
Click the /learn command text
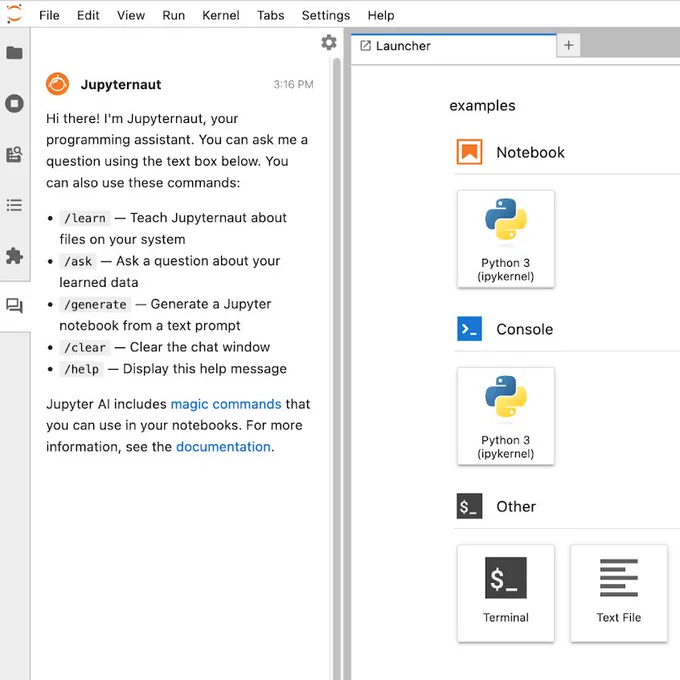click(85, 218)
